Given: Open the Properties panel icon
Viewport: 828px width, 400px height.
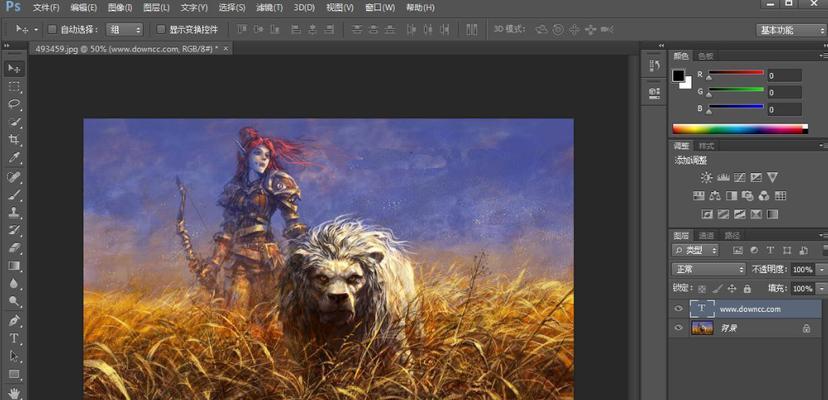Looking at the screenshot, I should (654, 92).
